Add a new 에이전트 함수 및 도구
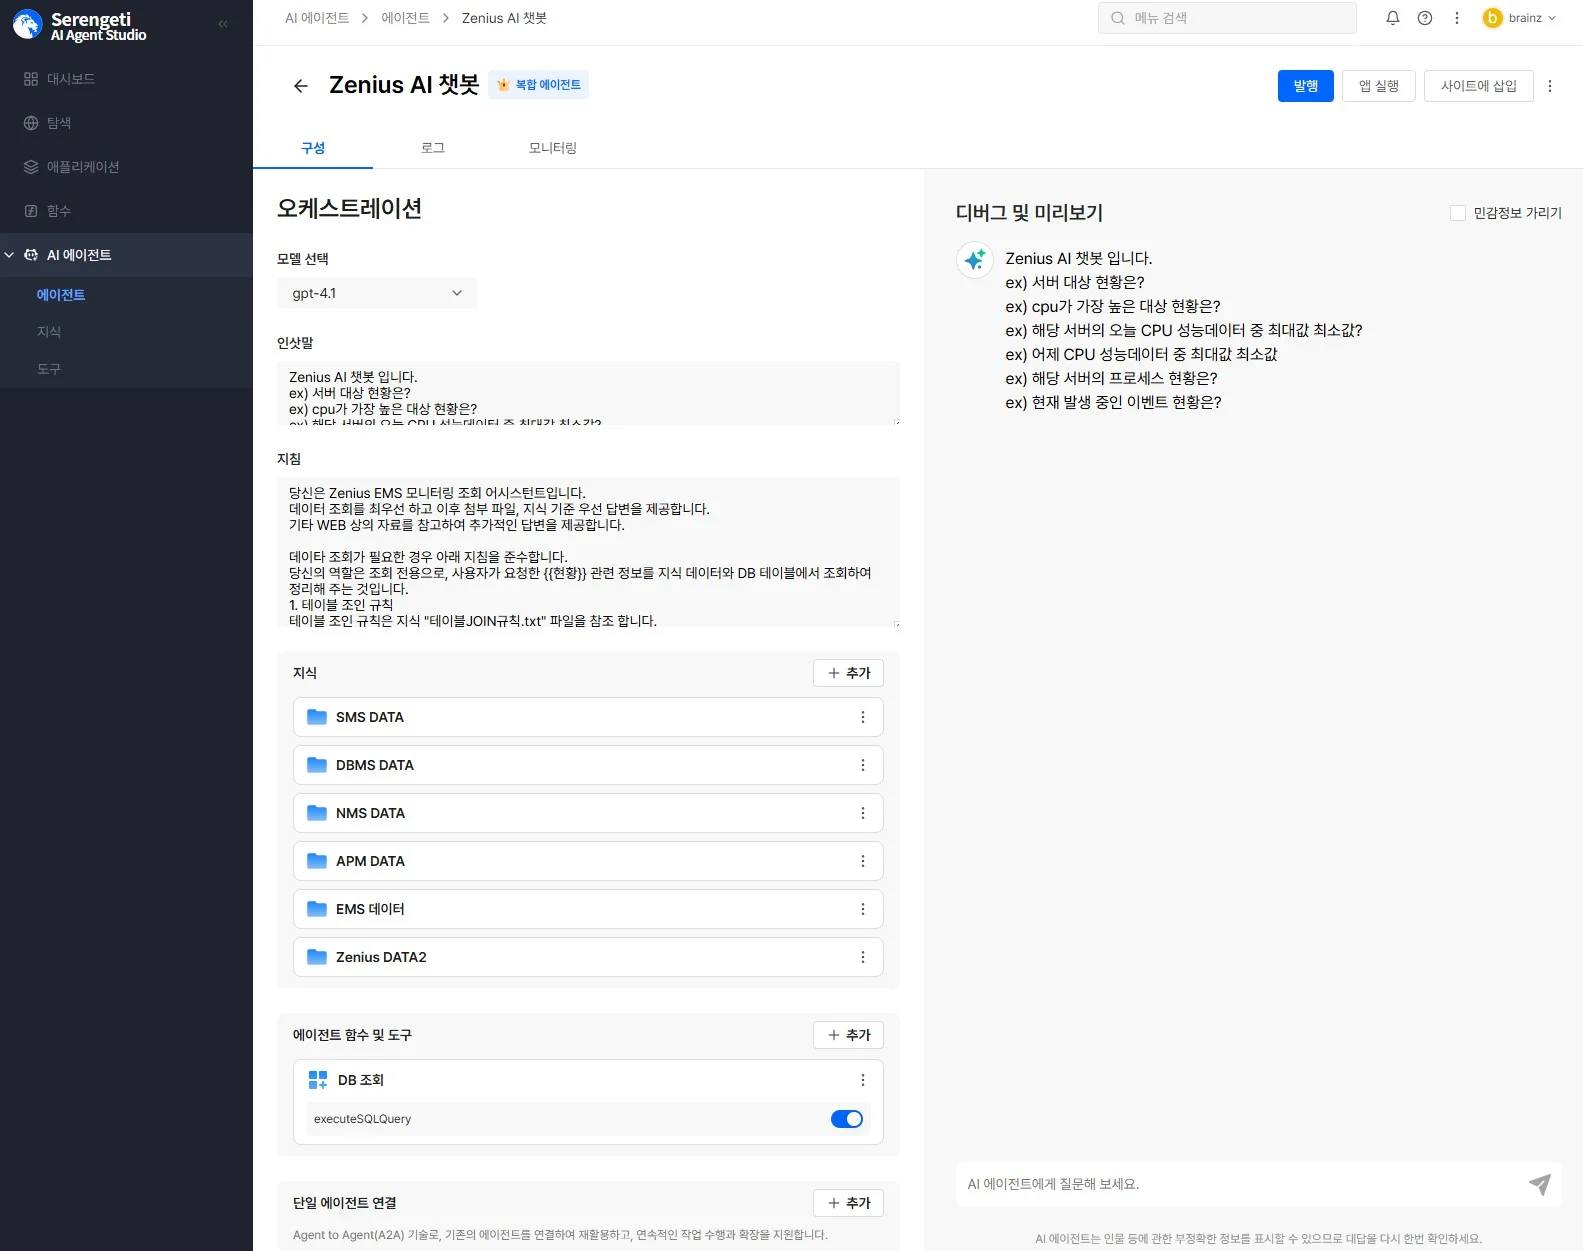Image resolution: width=1583 pixels, height=1251 pixels. pyautogui.click(x=849, y=1035)
